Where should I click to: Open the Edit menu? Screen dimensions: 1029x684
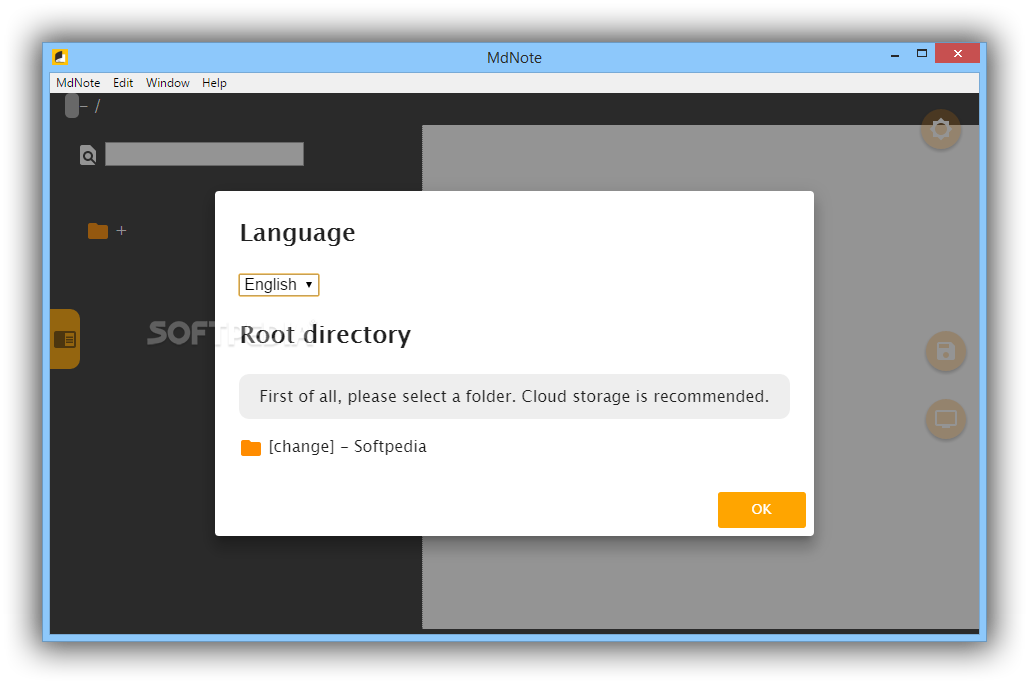click(x=123, y=83)
